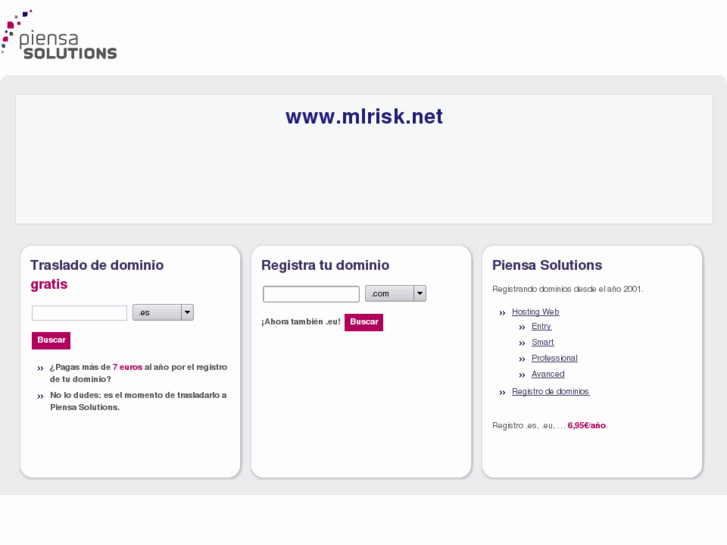Click the 6,95€/año price text

point(587,425)
